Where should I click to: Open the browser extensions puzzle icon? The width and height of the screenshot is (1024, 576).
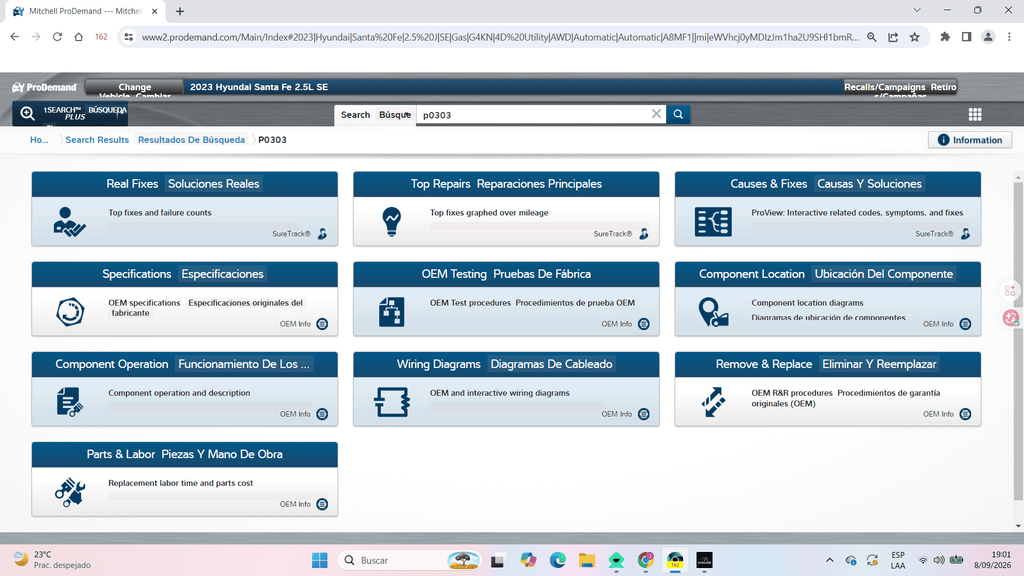tap(945, 37)
